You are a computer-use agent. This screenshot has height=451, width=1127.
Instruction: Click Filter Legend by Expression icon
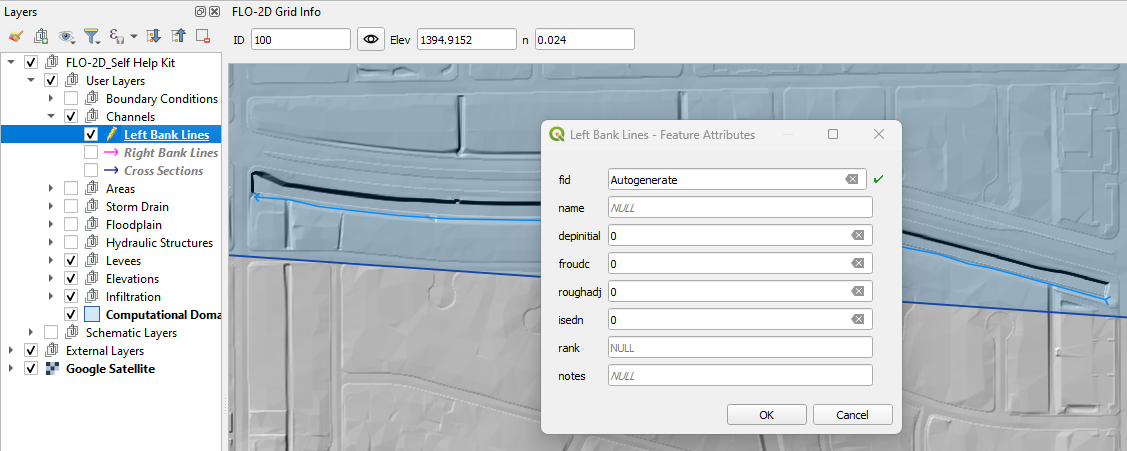pos(117,37)
